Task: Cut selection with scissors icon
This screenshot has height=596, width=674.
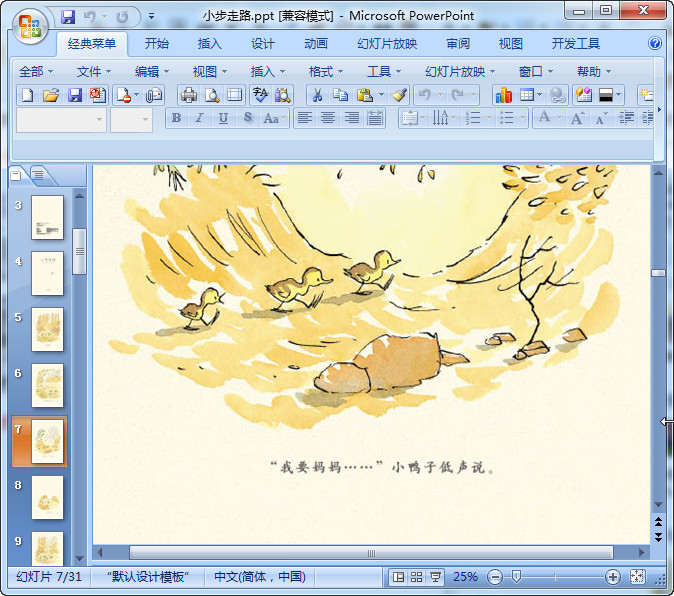Action: (317, 95)
